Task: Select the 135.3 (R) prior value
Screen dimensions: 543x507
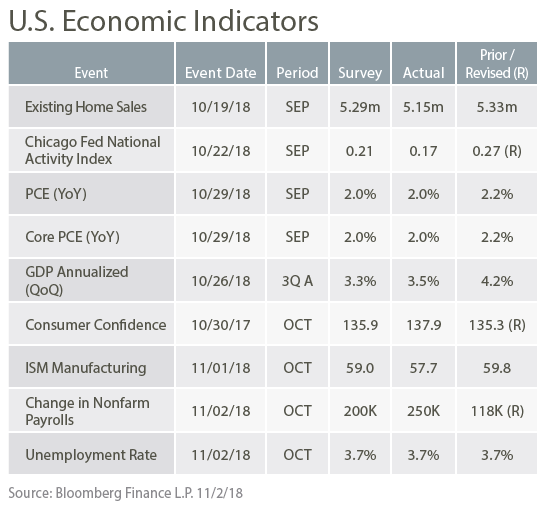Action: click(x=497, y=324)
